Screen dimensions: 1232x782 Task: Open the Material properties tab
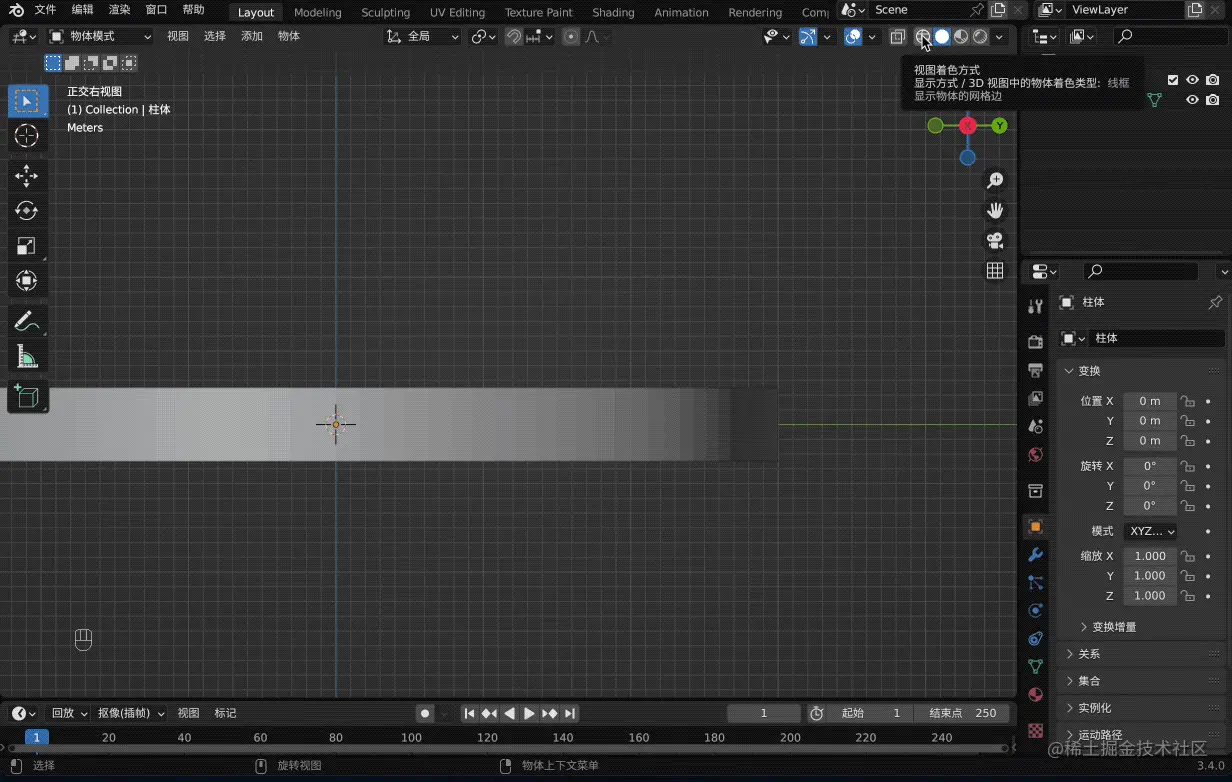[x=1035, y=694]
